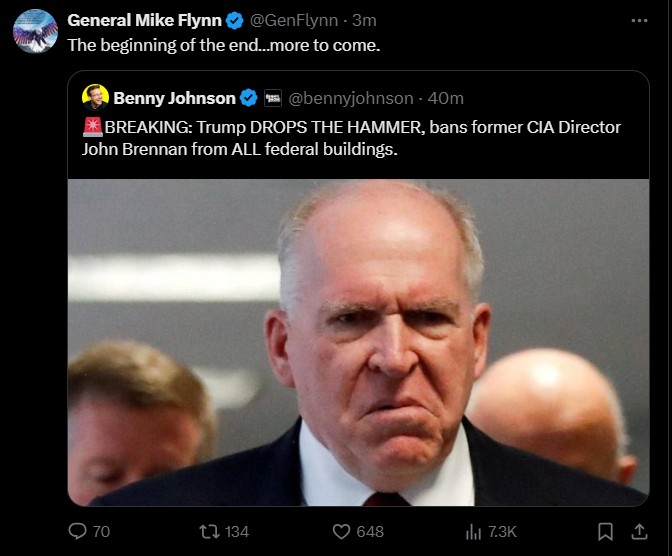The height and width of the screenshot is (556, 672).
Task: Open the quoted BREAKING post text
Action: point(350,138)
